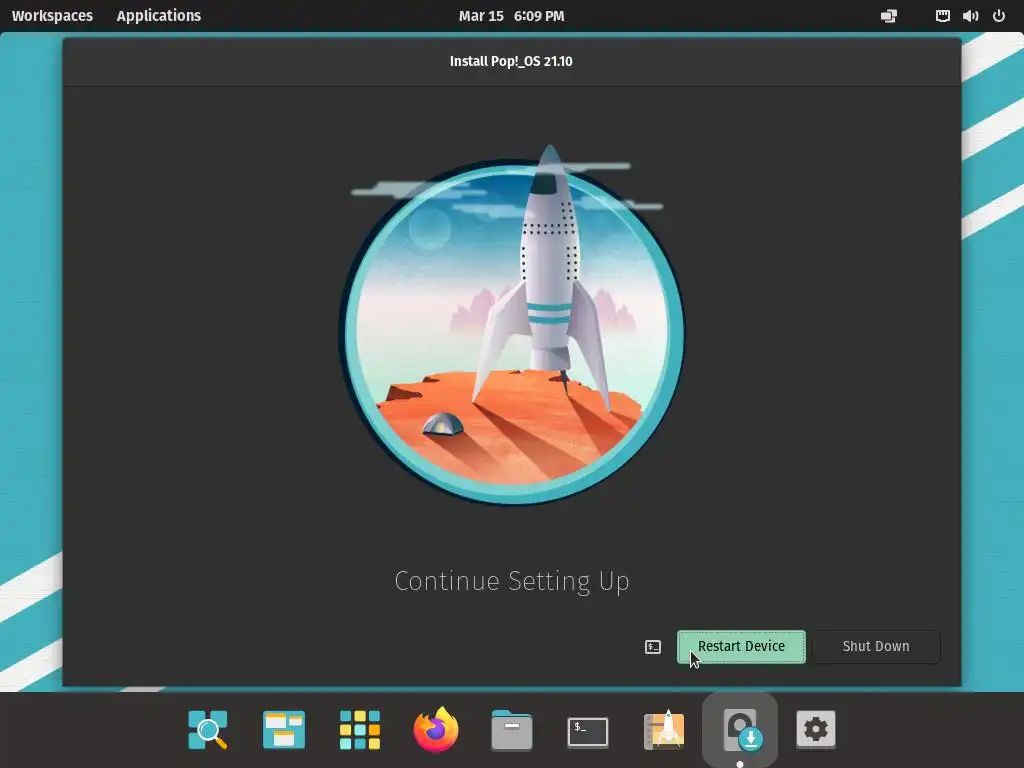Viewport: 1024px width, 768px height.
Task: Open the Workspaces overview
Action: click(52, 16)
